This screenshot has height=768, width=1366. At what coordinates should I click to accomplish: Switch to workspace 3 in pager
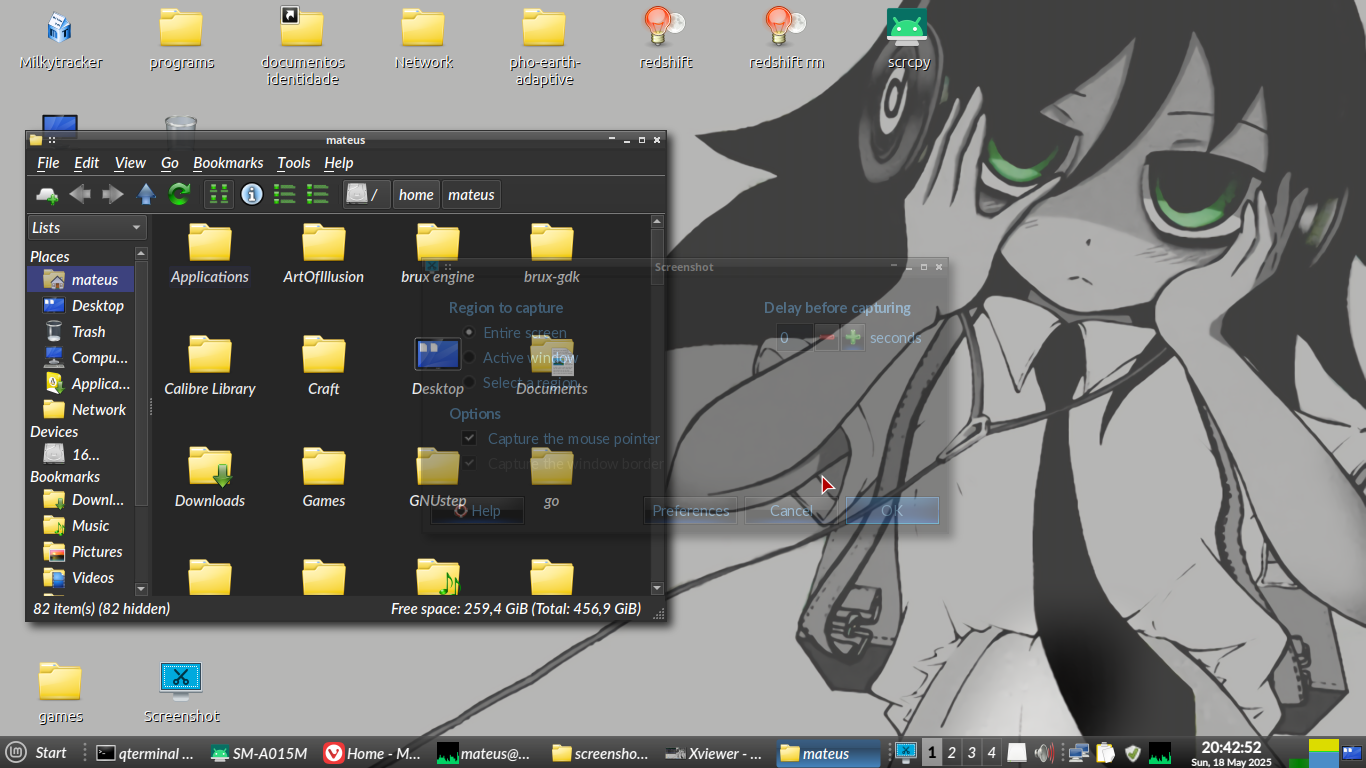pyautogui.click(x=971, y=753)
